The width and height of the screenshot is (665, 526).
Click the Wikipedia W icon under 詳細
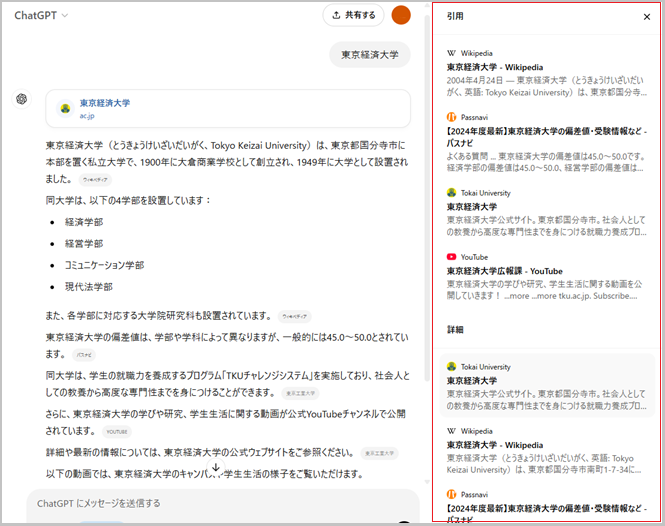tap(451, 431)
